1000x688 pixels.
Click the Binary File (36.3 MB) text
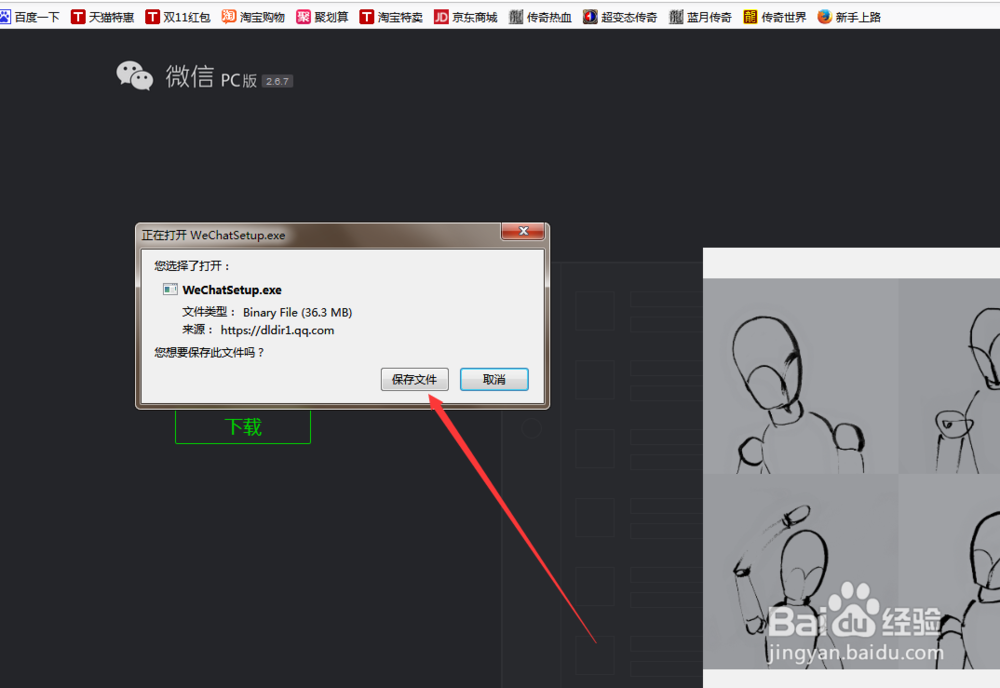[297, 312]
